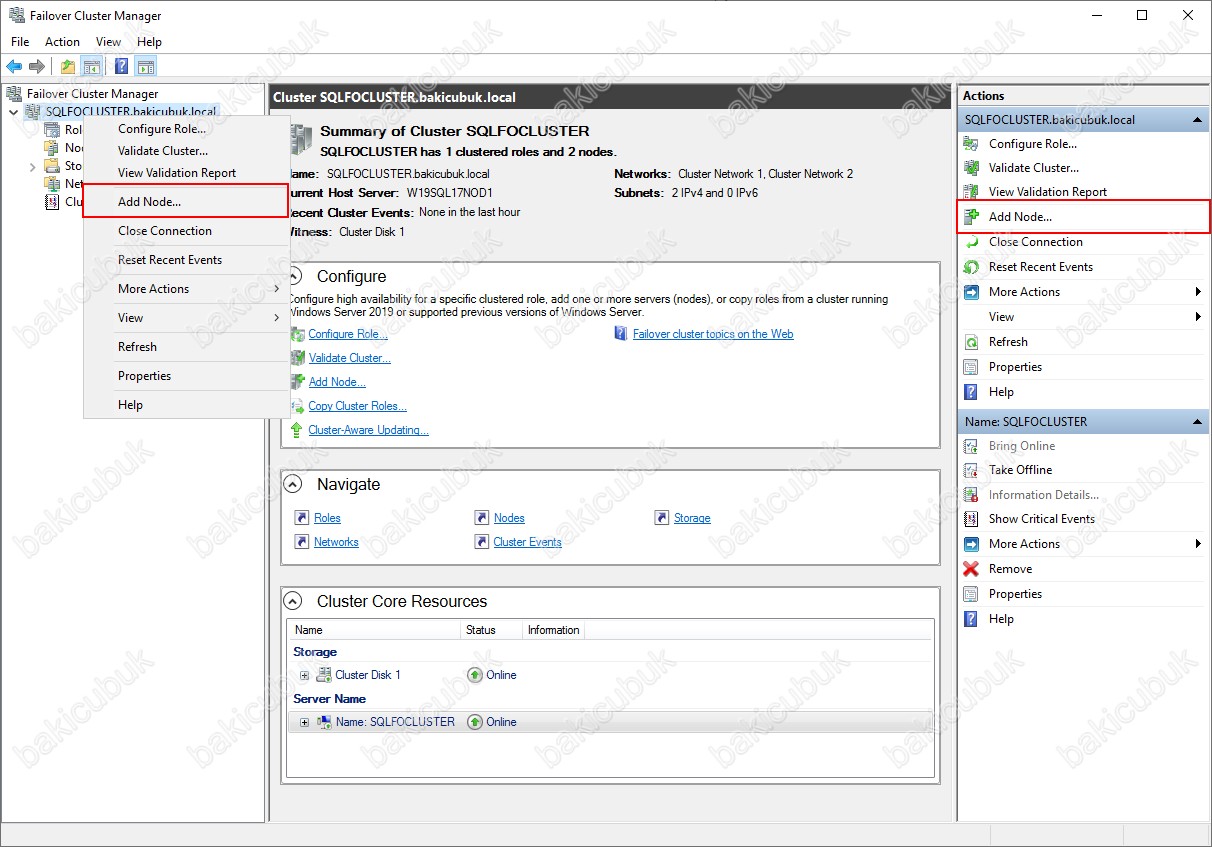Screen dimensions: 1212x847
Task: Expand the Name: SQLFOCLUSTER resource row plus box
Action: click(305, 722)
